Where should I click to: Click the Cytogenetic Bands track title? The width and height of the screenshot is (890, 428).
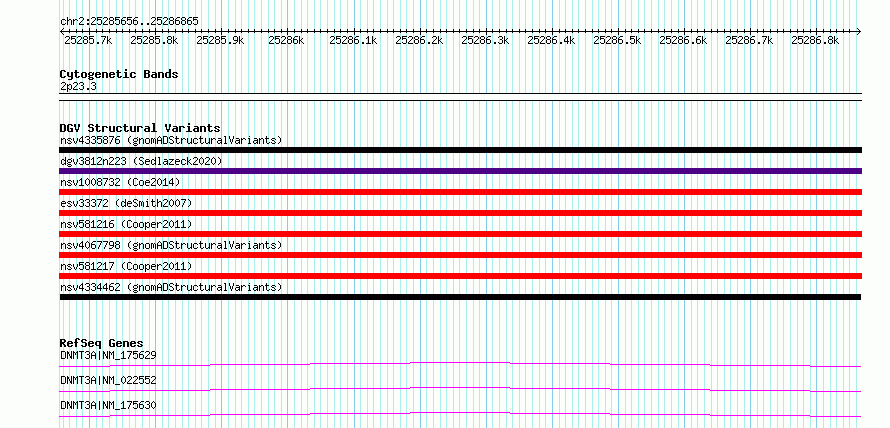pos(119,74)
